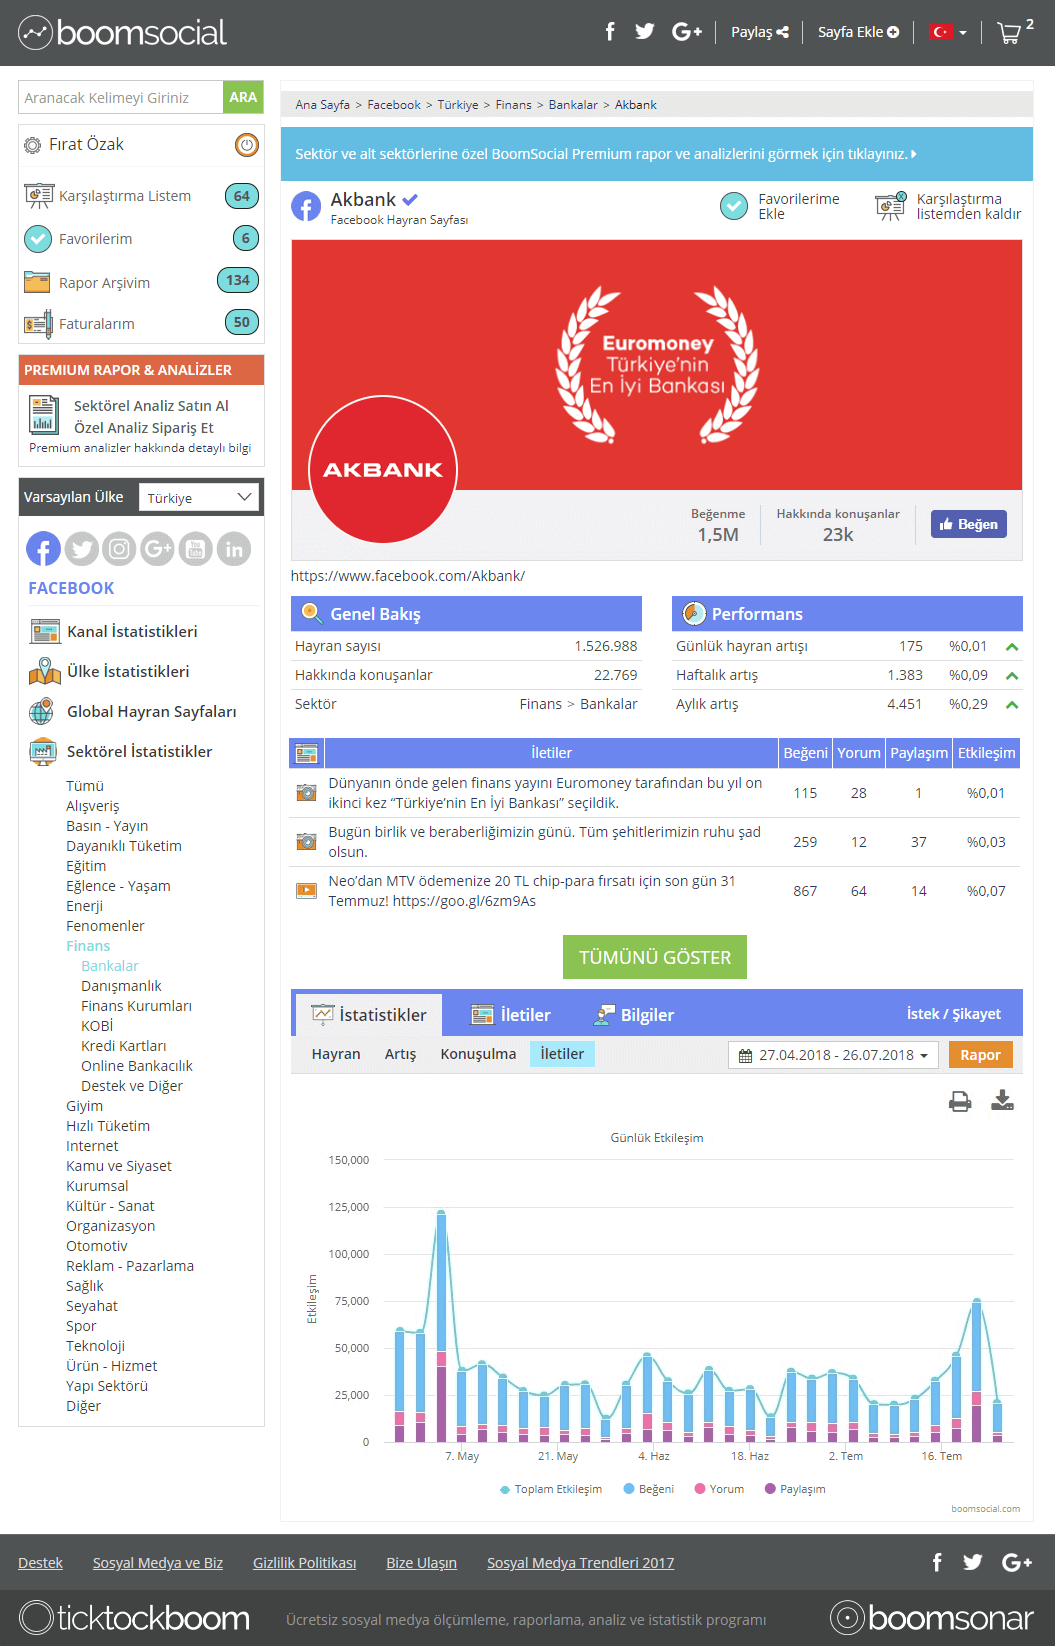The height and width of the screenshot is (1646, 1055).
Task: Open the Varsayılan Ülke Türkiye dropdown
Action: [x=199, y=498]
